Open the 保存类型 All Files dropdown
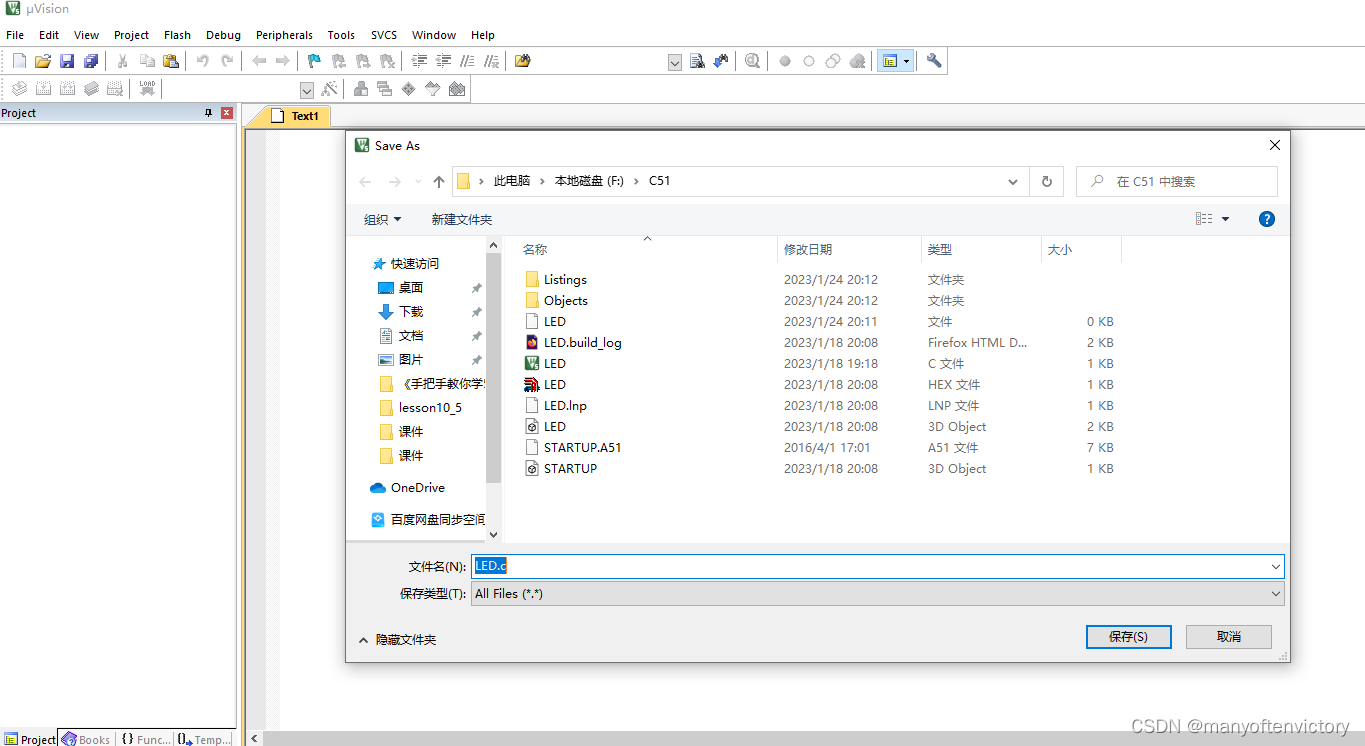 pos(1275,594)
